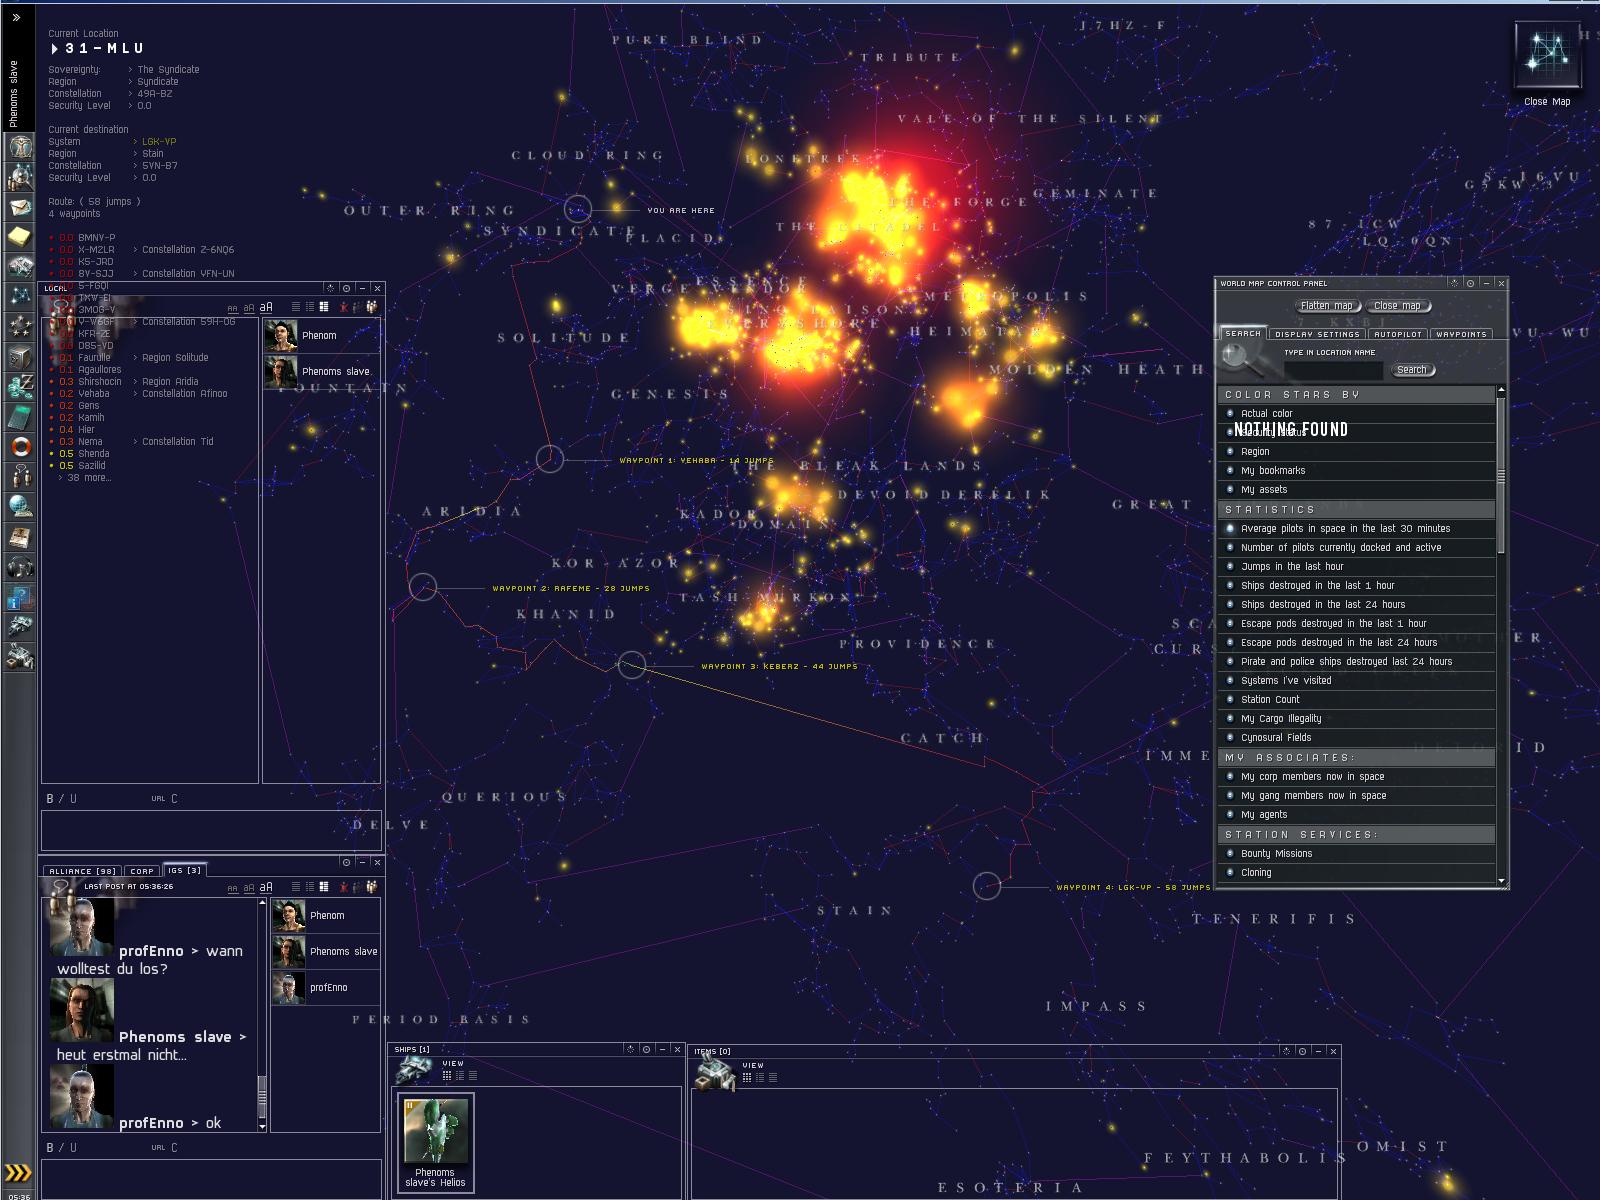Open the Waypoints tab
Viewport: 1600px width, 1200px height.
(1461, 334)
